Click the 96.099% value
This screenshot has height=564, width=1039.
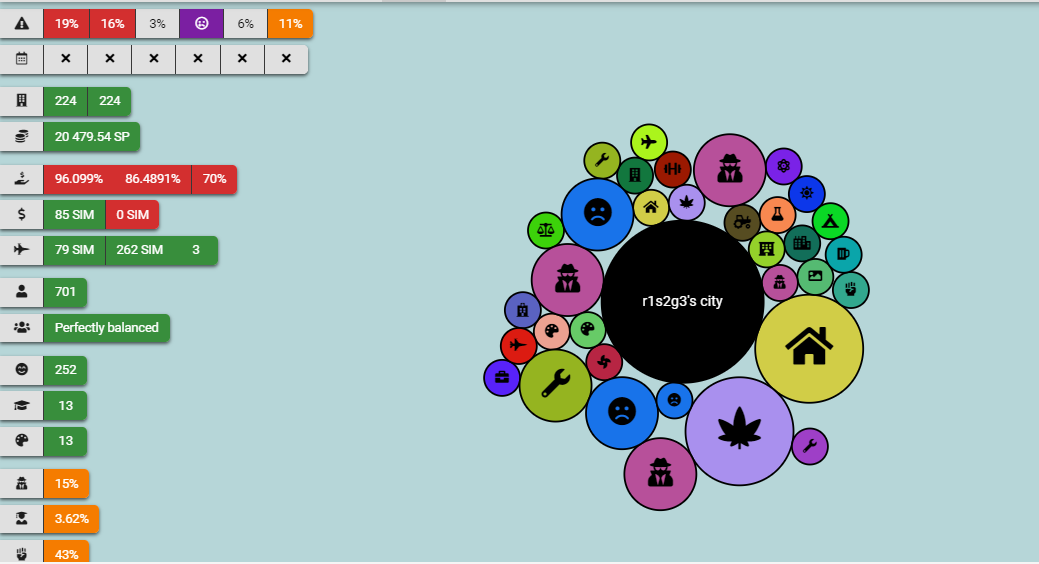coord(79,179)
